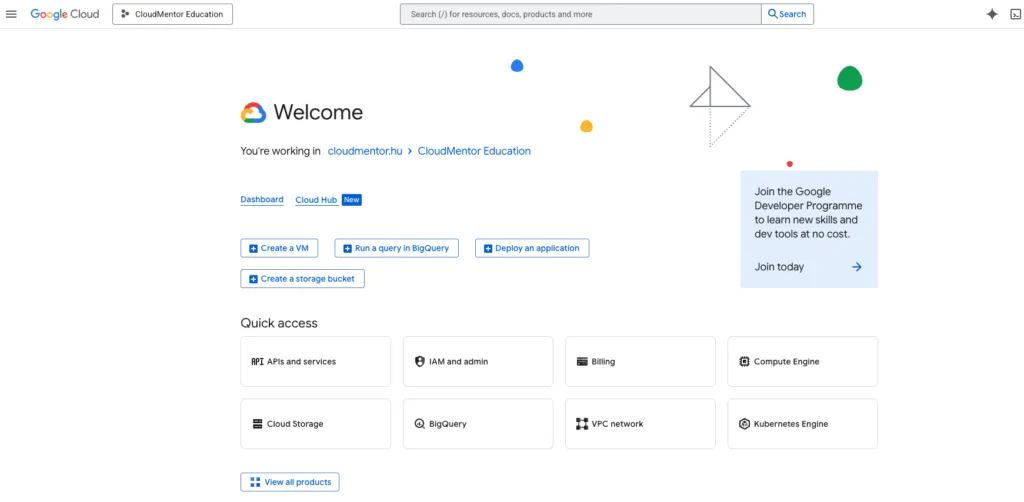The height and width of the screenshot is (502, 1024).
Task: Open Billing quick access card
Action: (x=639, y=361)
